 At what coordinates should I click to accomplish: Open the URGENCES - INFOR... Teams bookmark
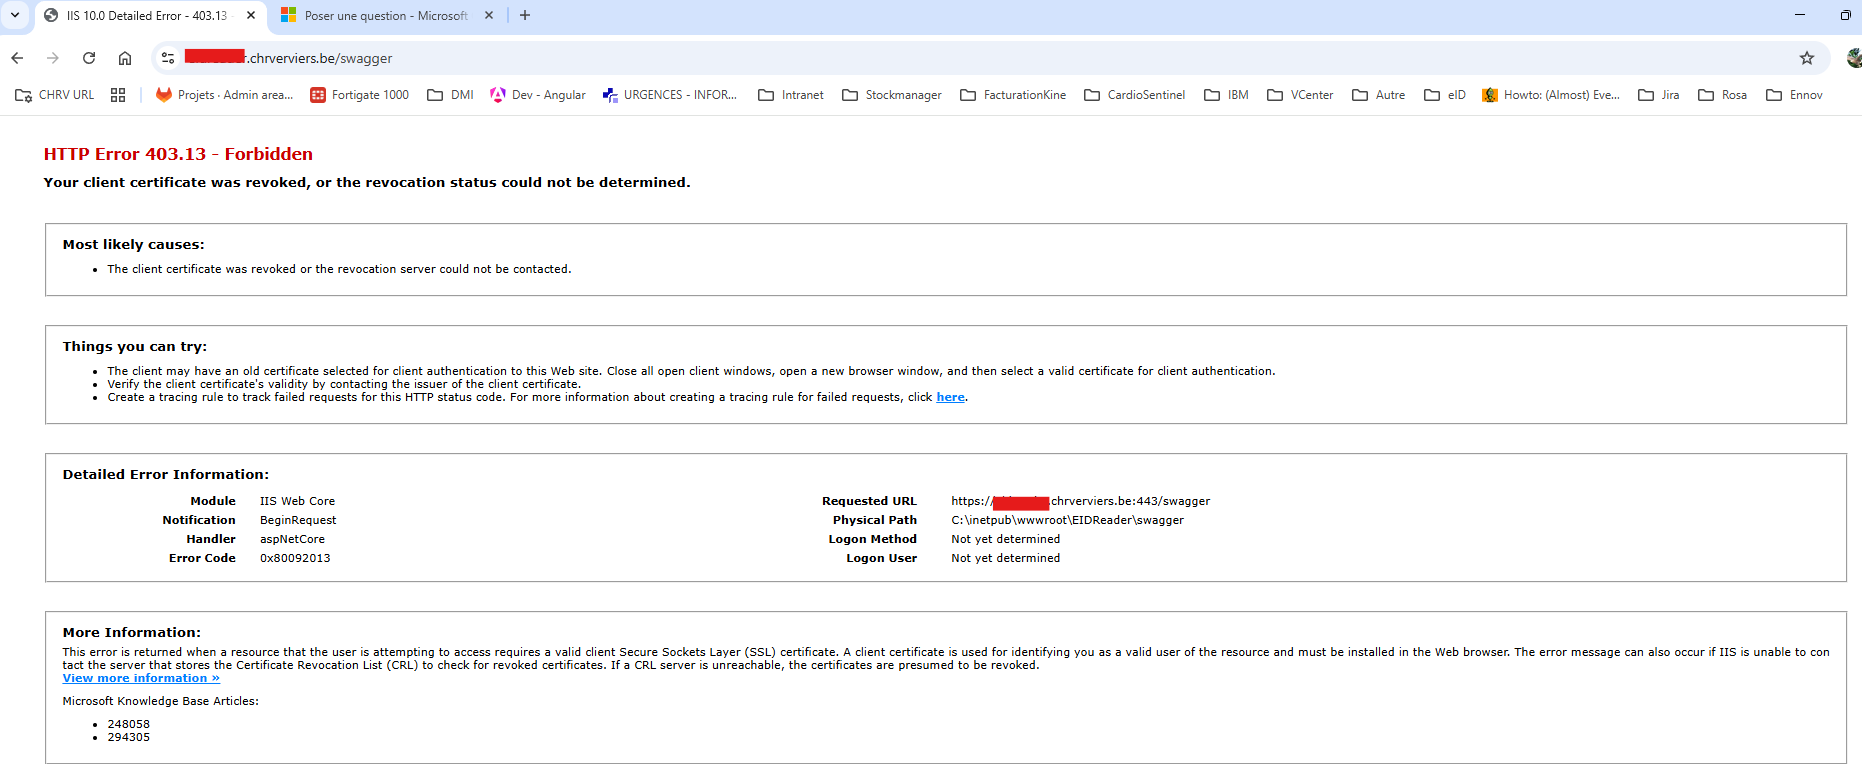click(669, 95)
